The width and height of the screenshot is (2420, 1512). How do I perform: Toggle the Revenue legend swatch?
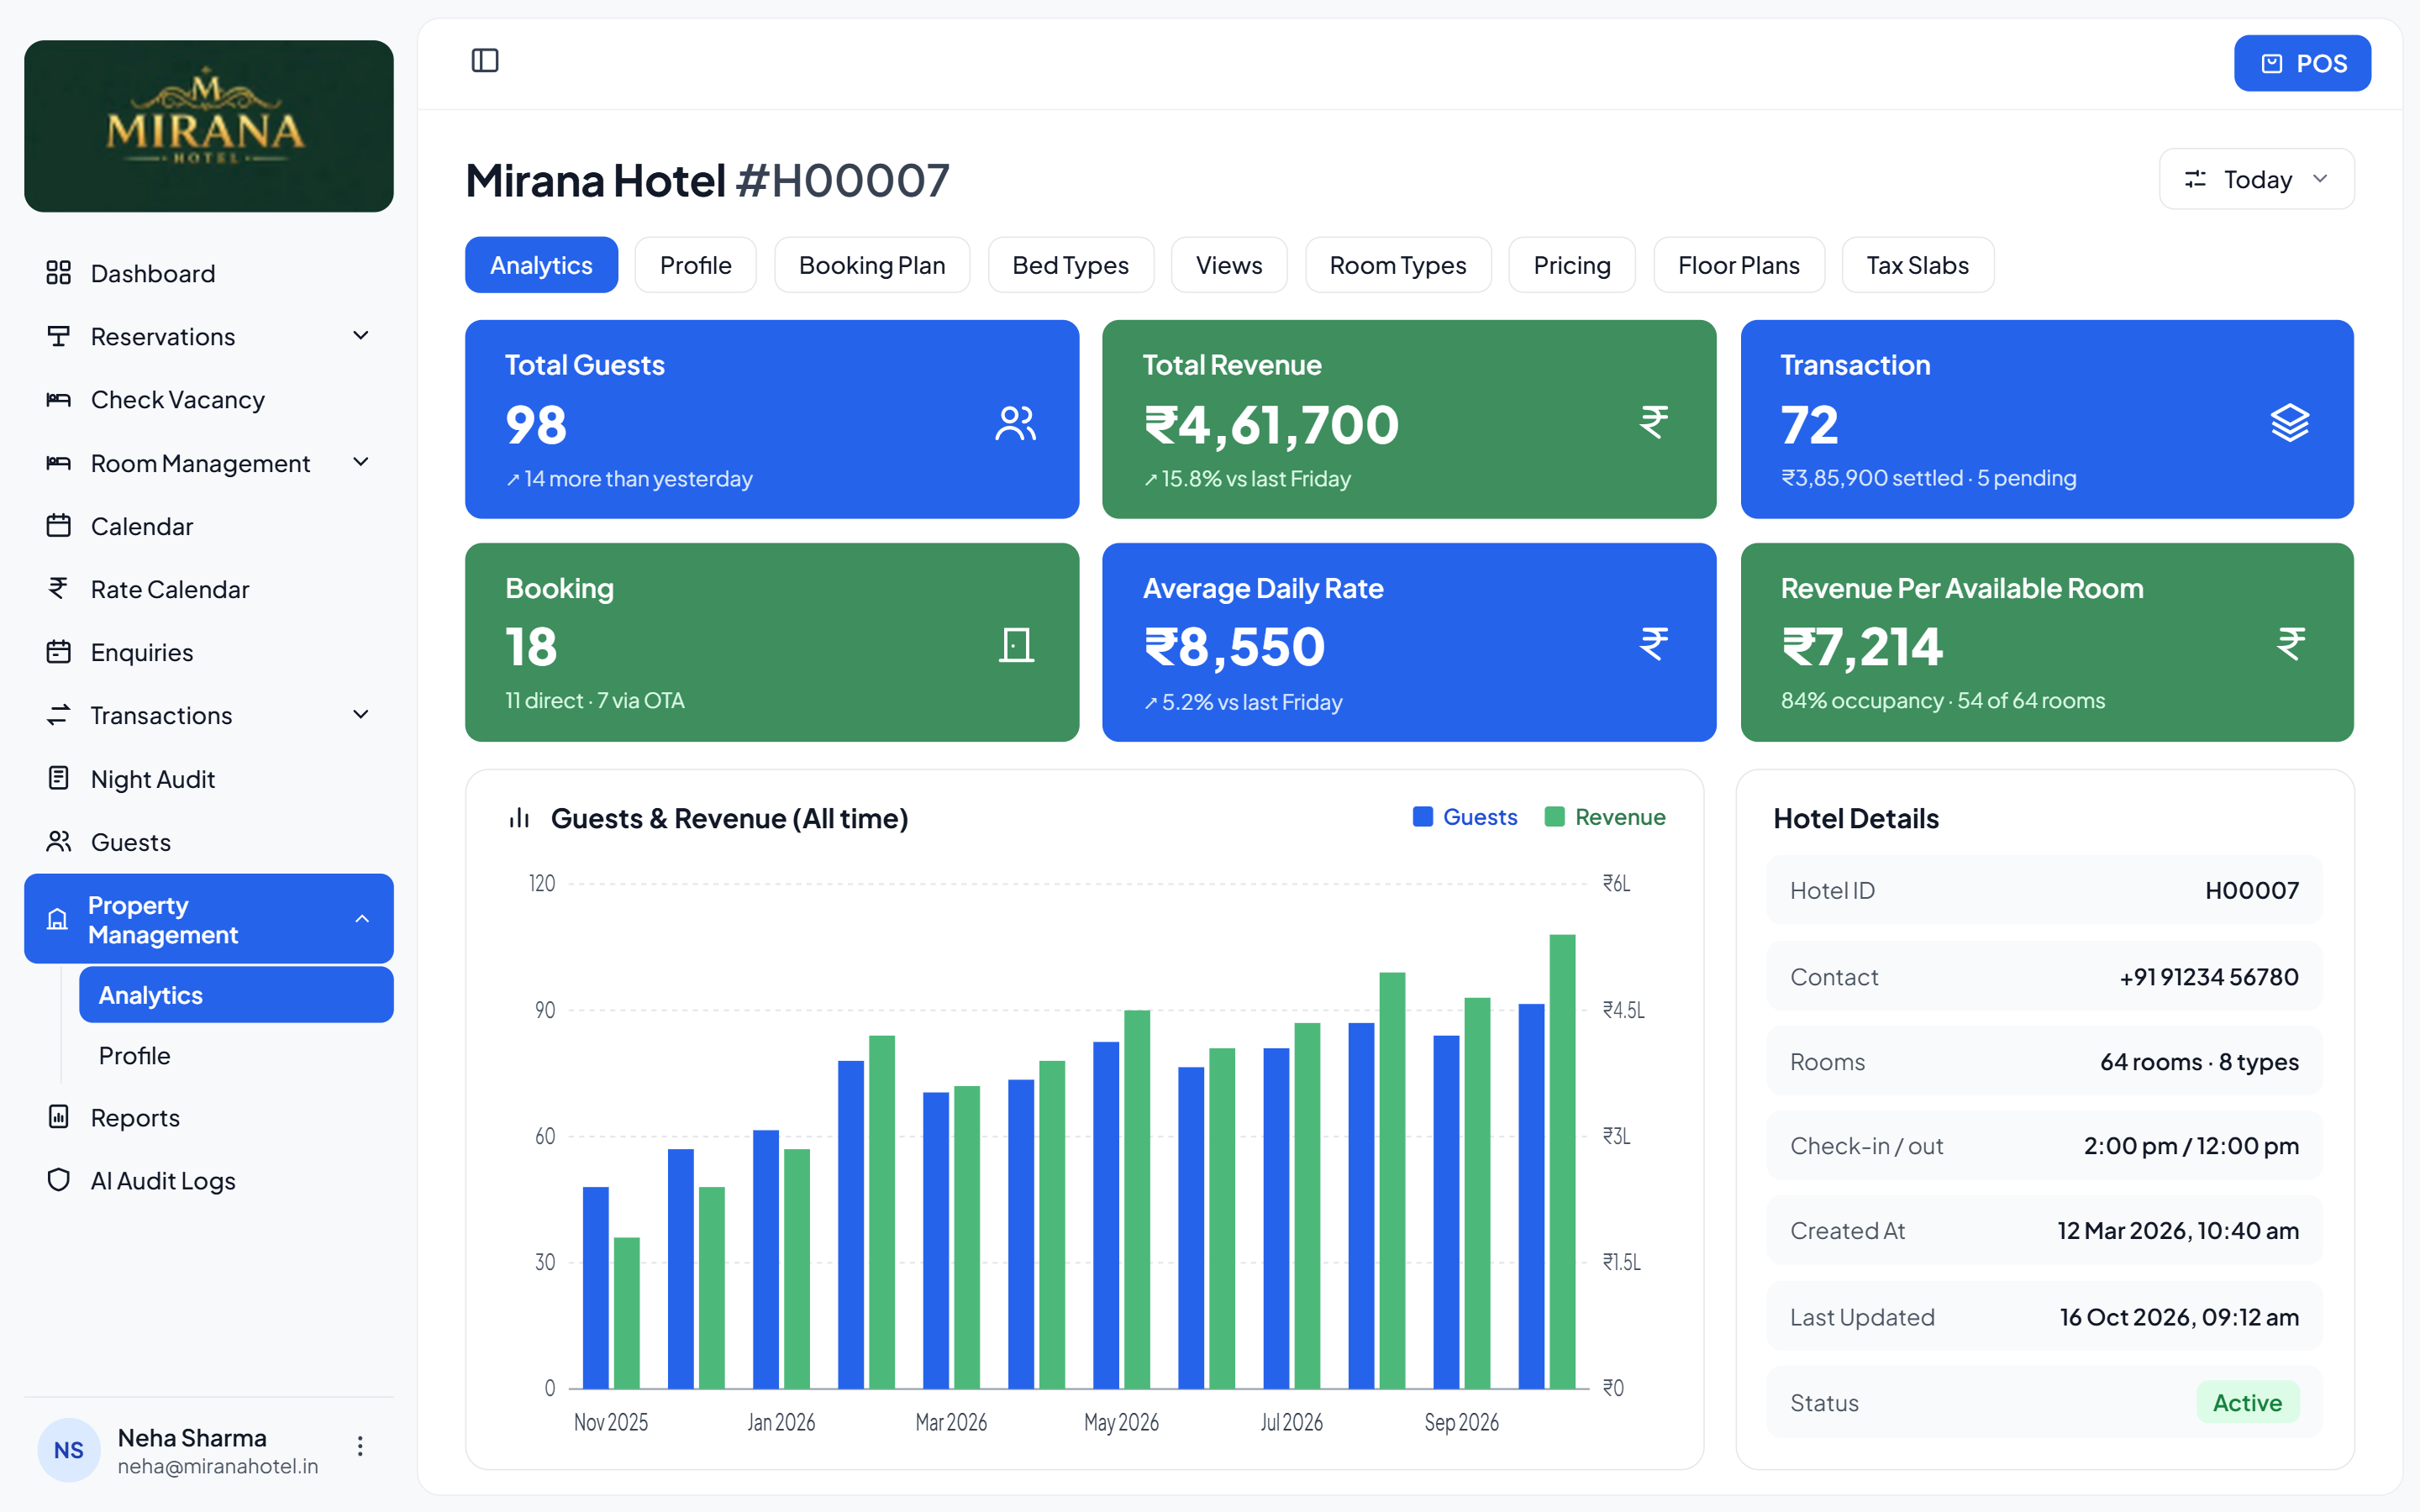pos(1554,817)
